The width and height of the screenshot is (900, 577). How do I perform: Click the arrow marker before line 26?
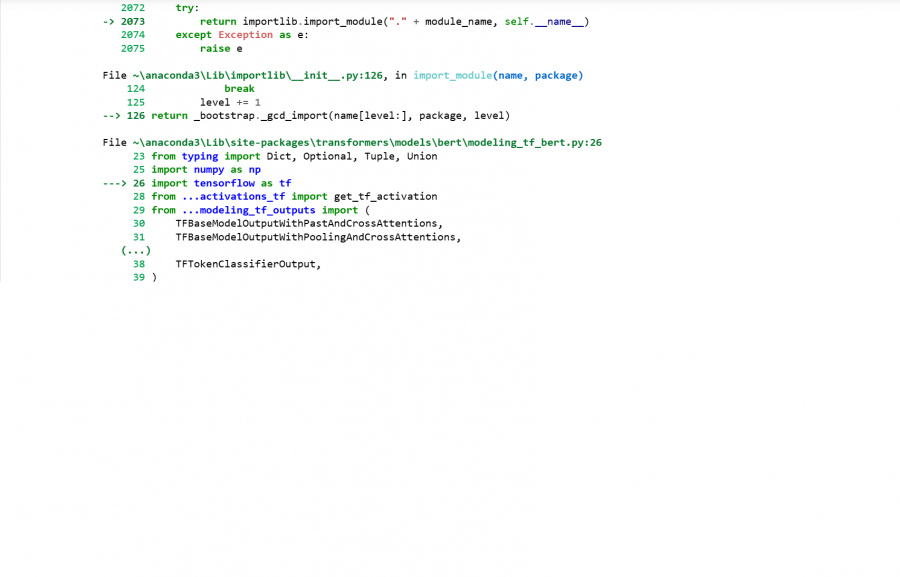115,183
